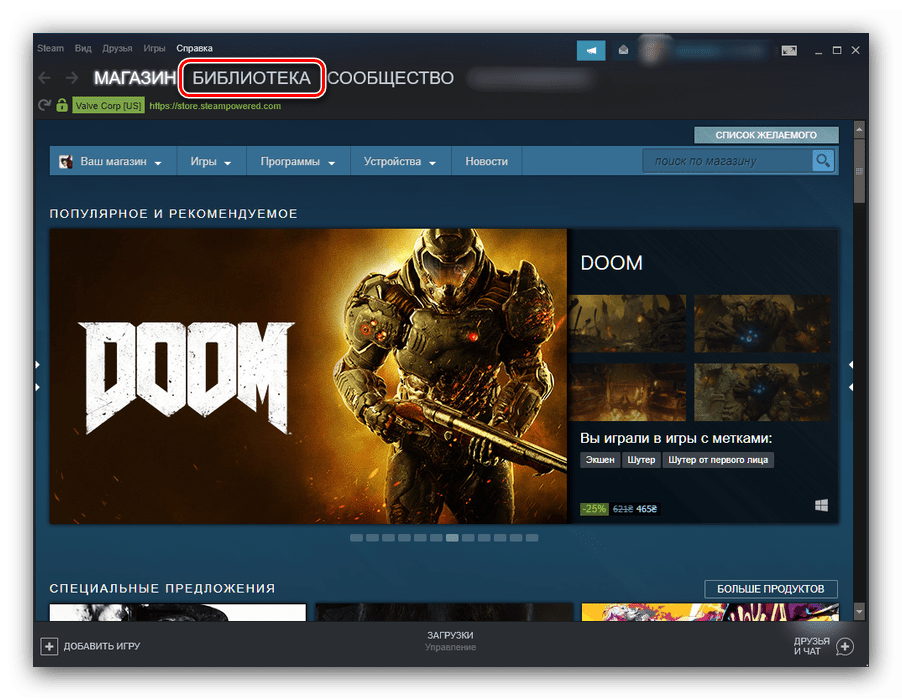
Task: Open the announcements megaphone icon
Action: pos(591,51)
